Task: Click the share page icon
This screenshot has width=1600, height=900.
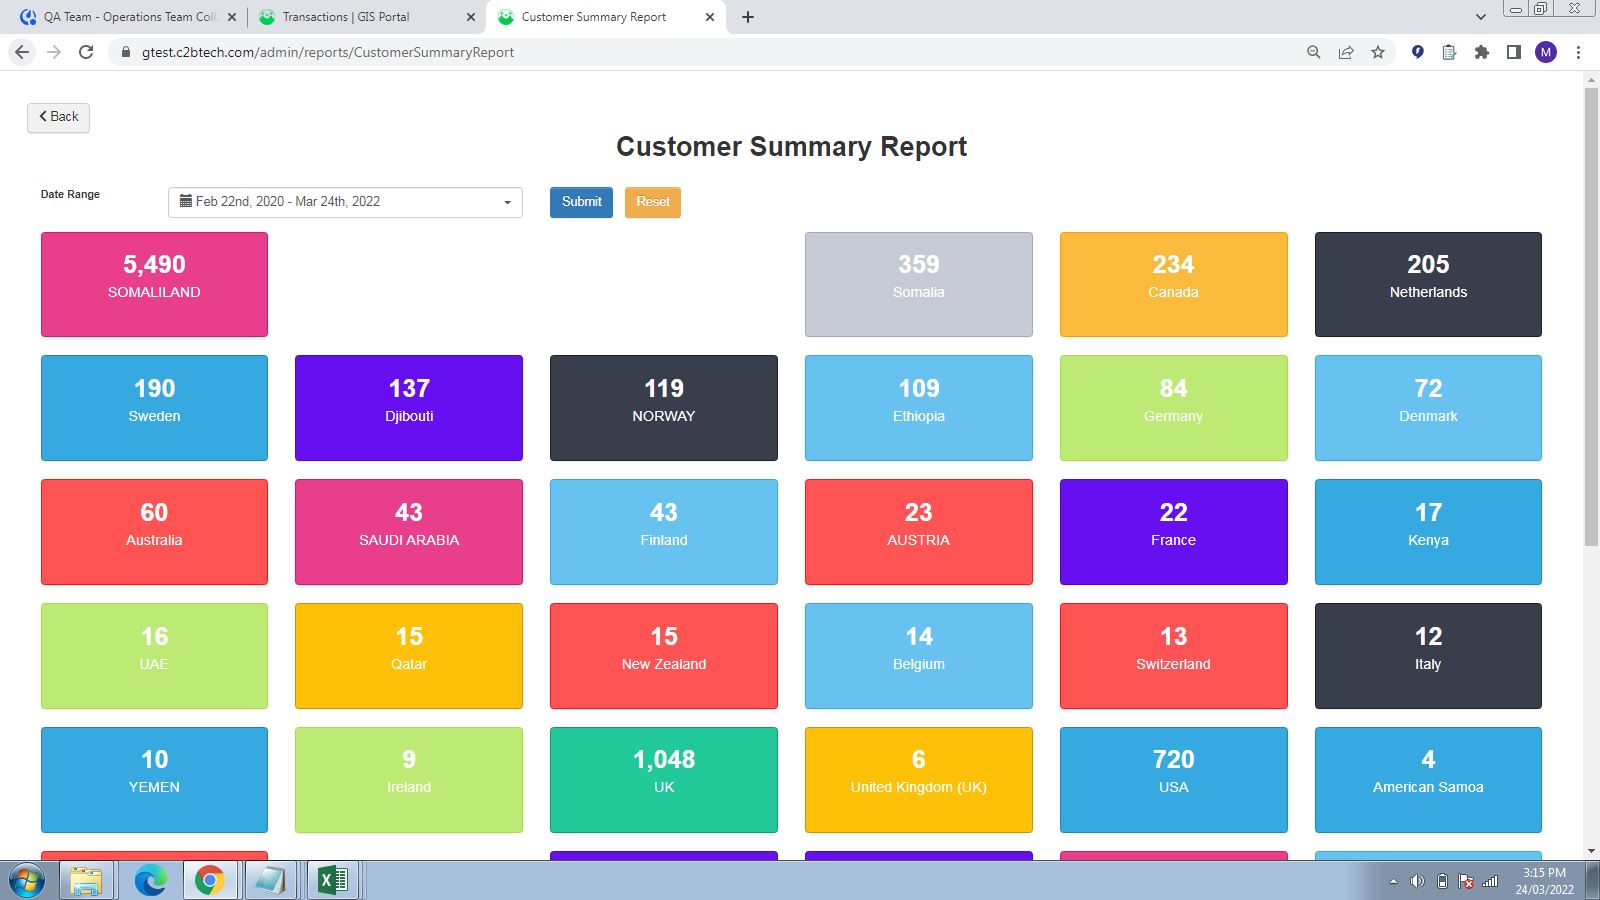Action: [1346, 52]
